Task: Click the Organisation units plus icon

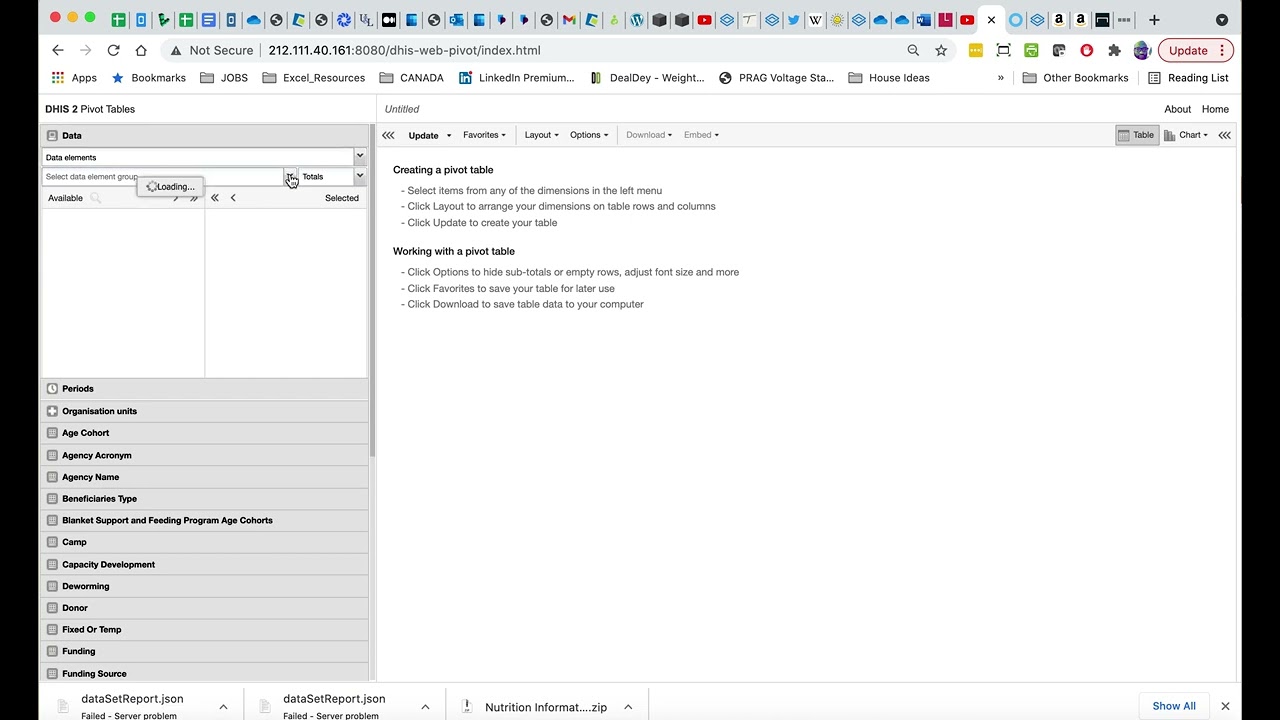Action: pos(52,411)
